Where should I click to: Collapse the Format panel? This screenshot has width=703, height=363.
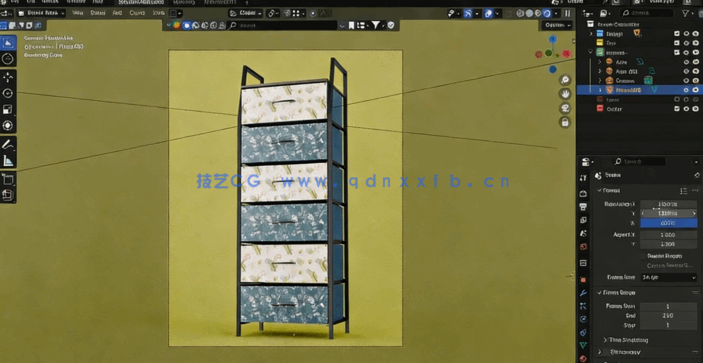(x=600, y=191)
